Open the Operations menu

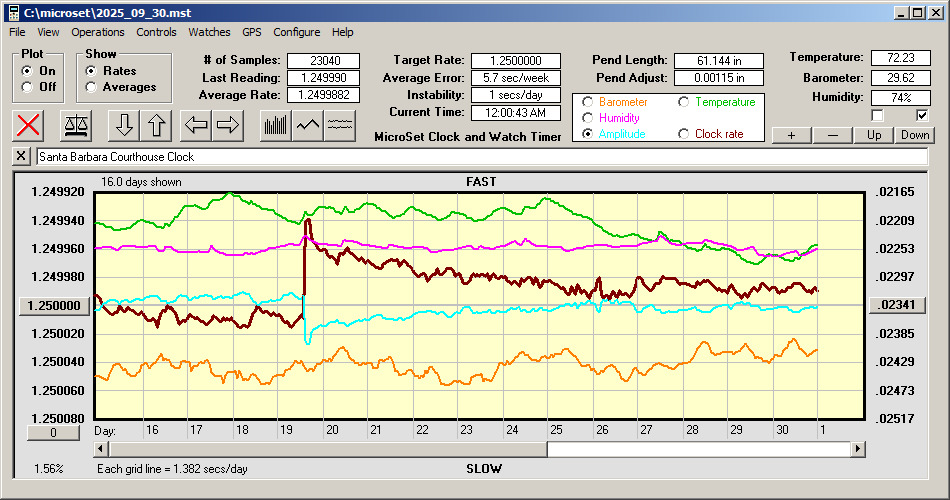98,32
